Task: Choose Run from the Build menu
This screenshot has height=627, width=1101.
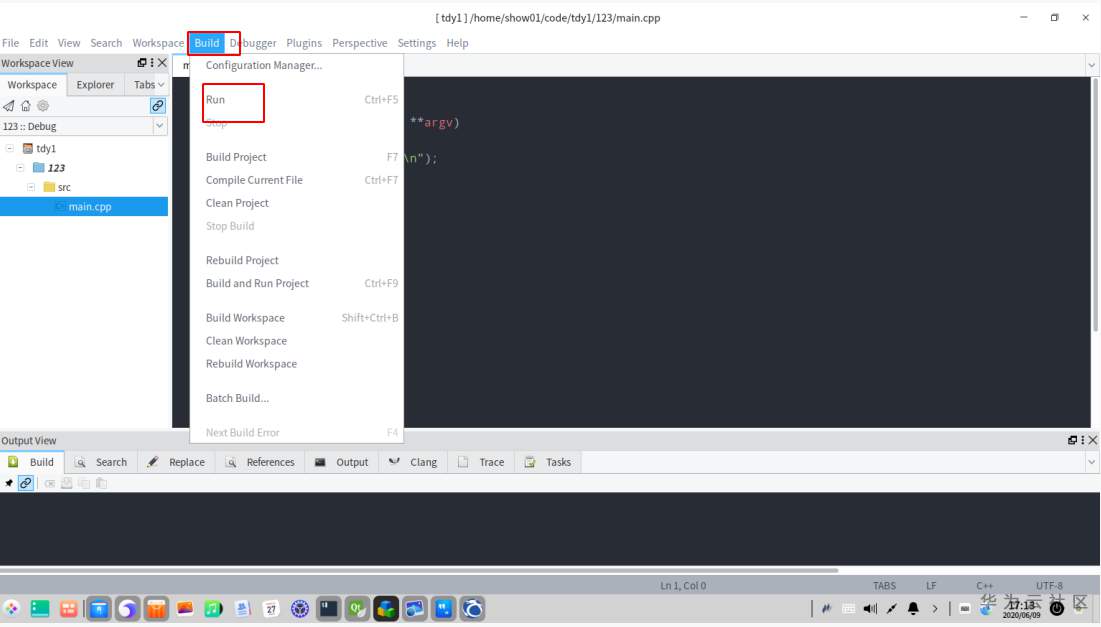Action: [297, 100]
